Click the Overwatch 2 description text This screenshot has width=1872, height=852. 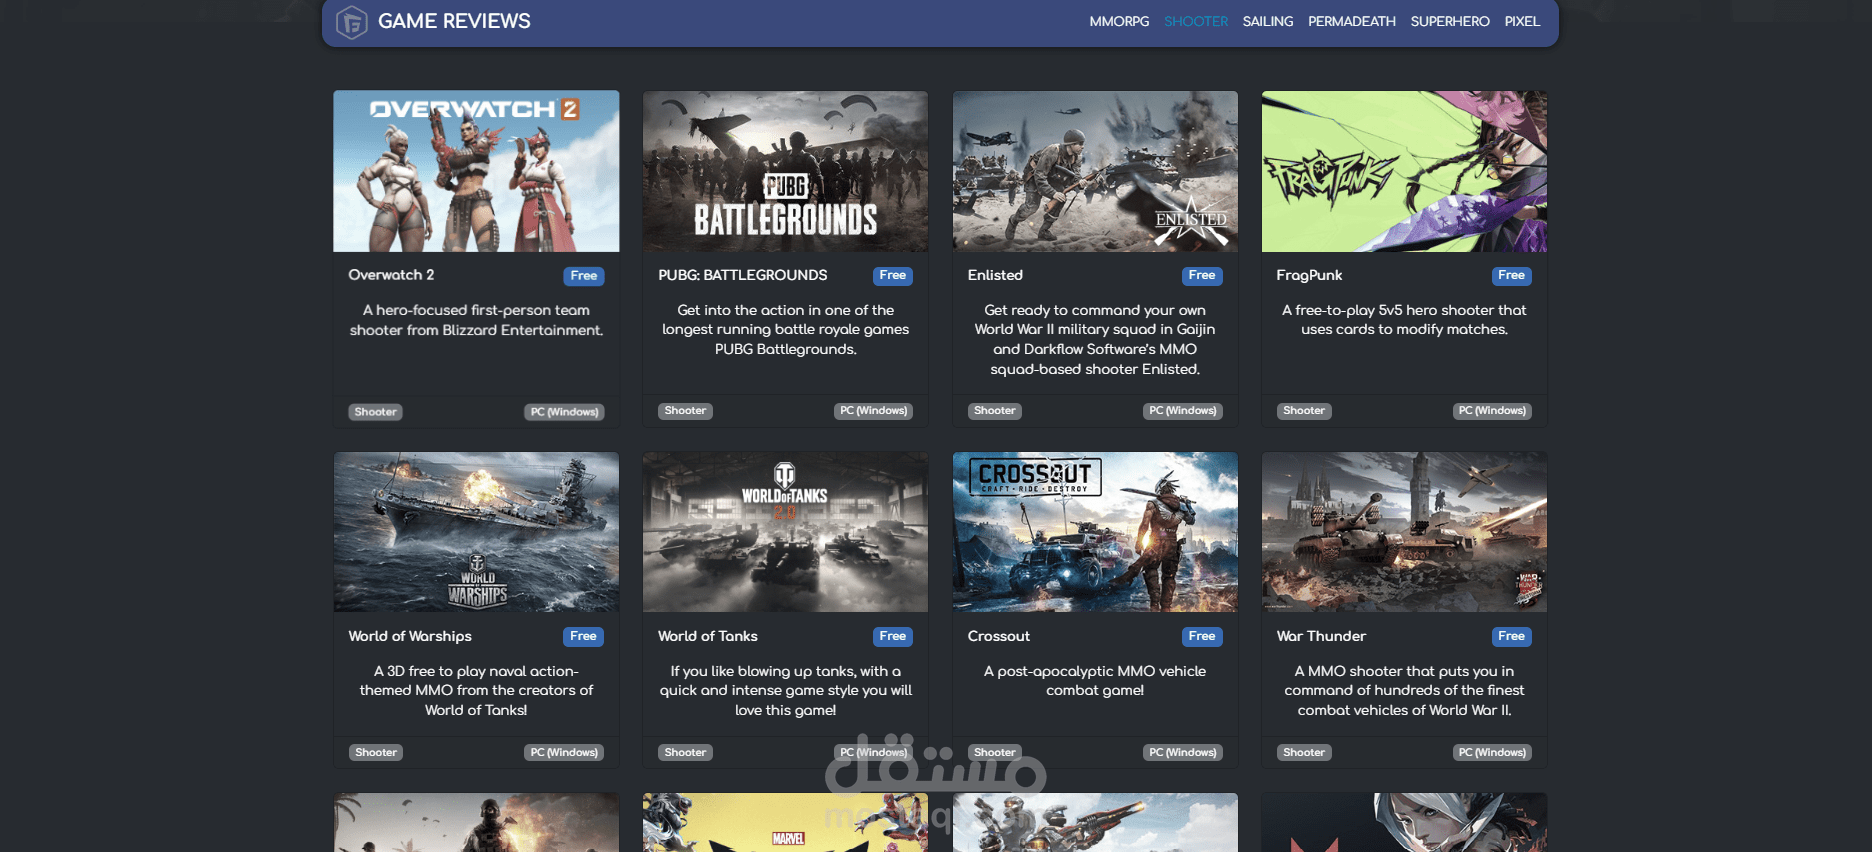[x=476, y=320]
